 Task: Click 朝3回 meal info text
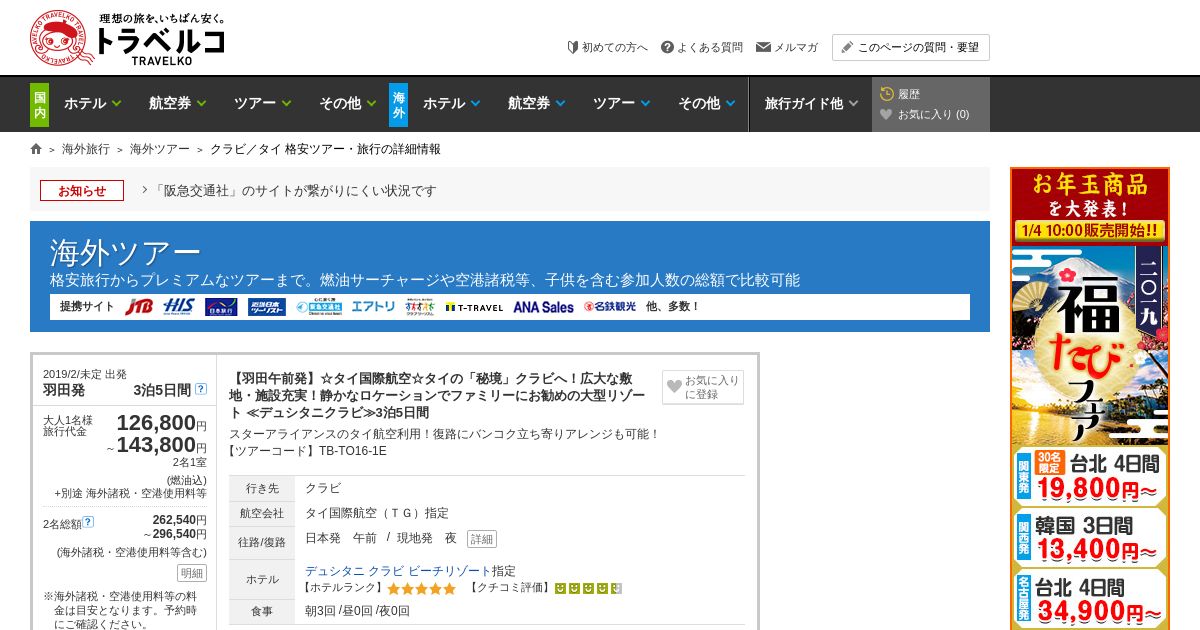320,611
